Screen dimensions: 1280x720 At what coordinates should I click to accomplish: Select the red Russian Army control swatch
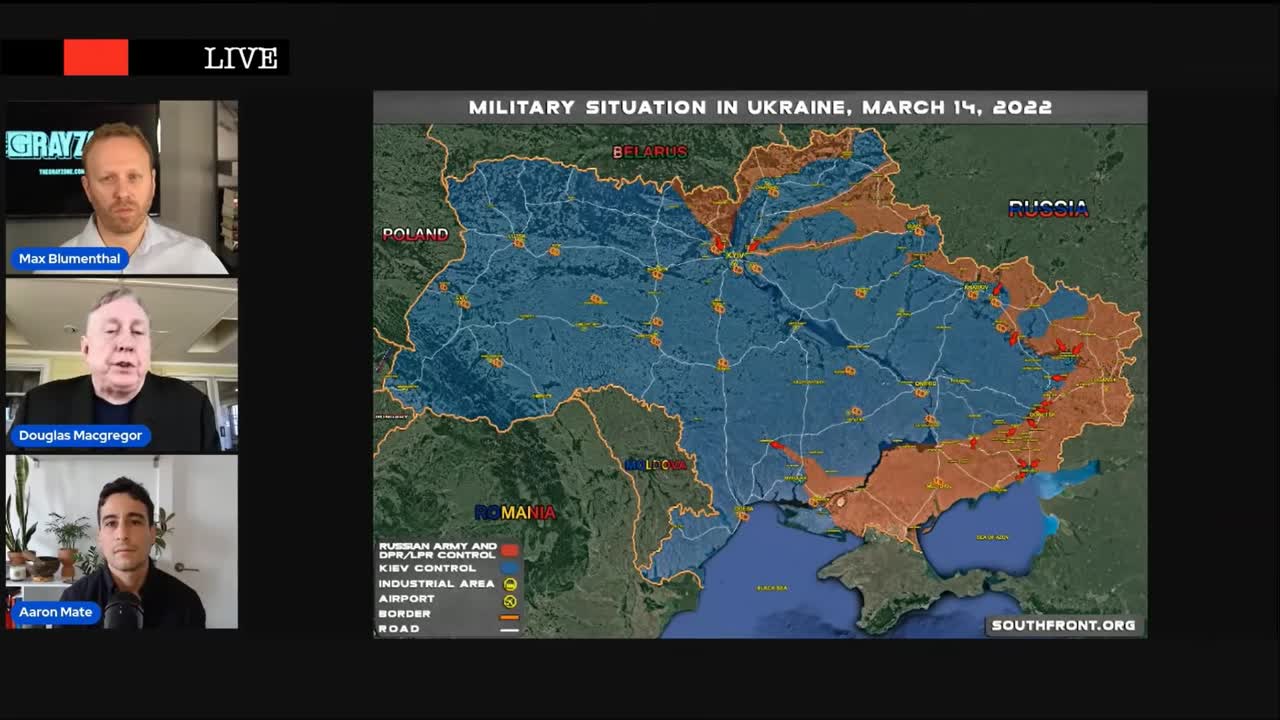point(510,551)
